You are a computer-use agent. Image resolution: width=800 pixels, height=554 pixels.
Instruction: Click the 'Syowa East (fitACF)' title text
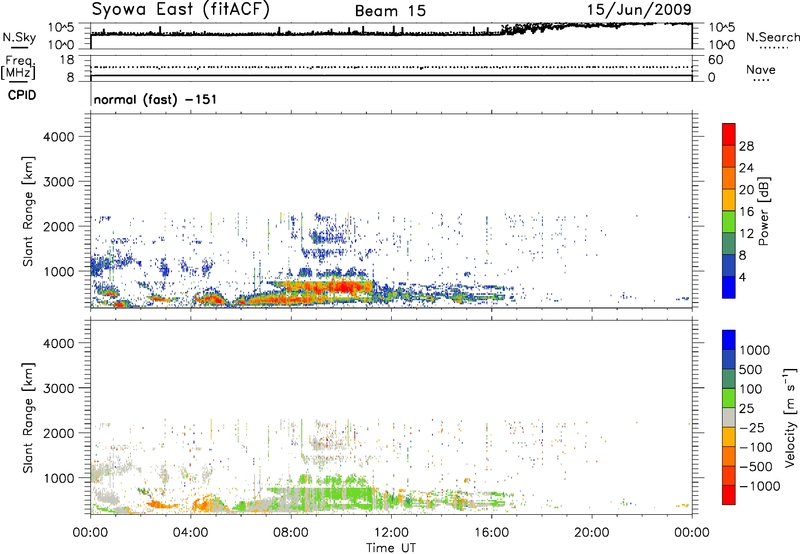pos(180,10)
